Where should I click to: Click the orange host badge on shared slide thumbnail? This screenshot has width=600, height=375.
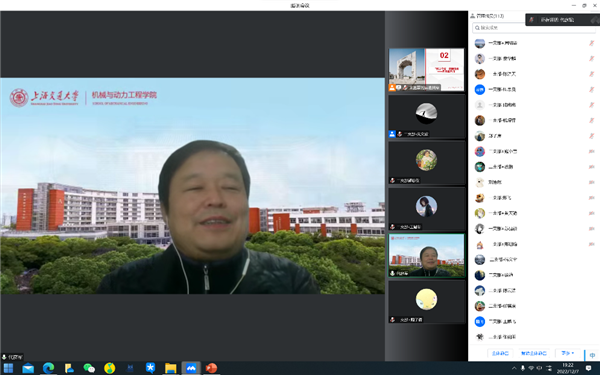[392, 88]
